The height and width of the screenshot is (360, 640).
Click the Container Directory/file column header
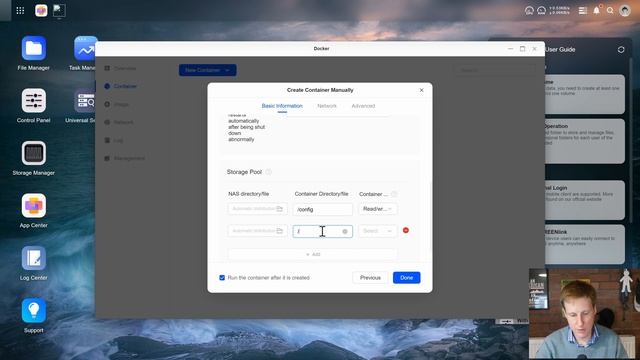point(322,194)
